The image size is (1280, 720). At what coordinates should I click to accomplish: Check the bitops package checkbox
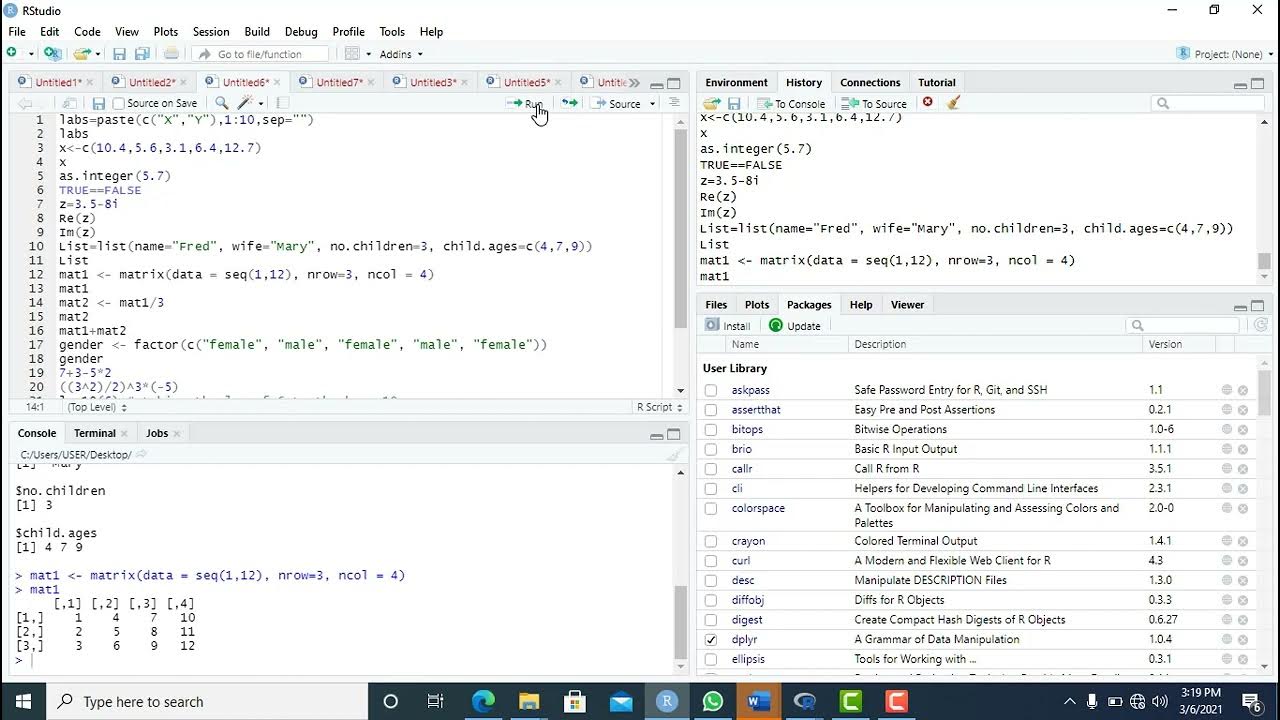[711, 430]
